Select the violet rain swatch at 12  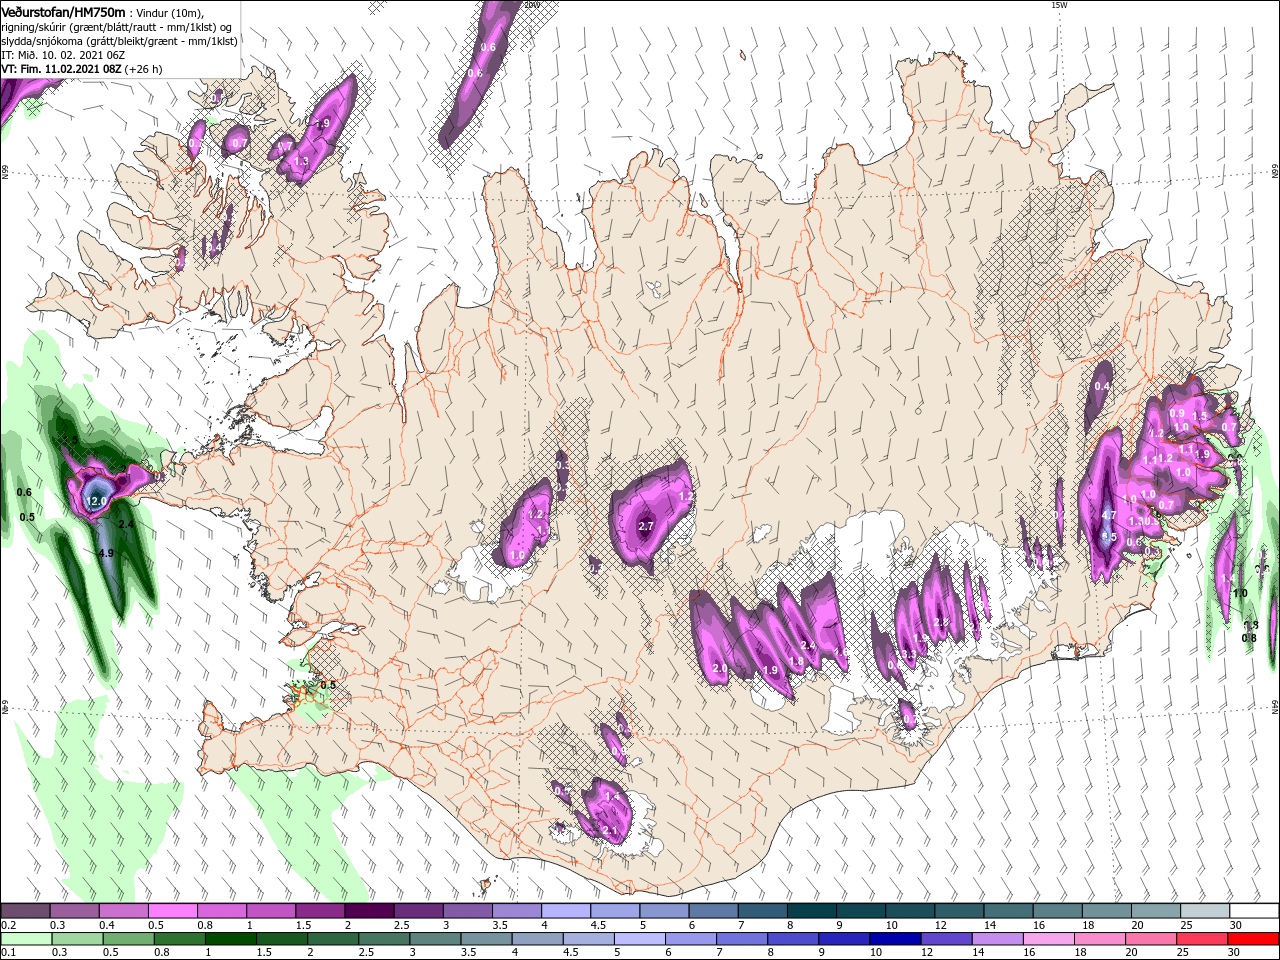(x=946, y=939)
